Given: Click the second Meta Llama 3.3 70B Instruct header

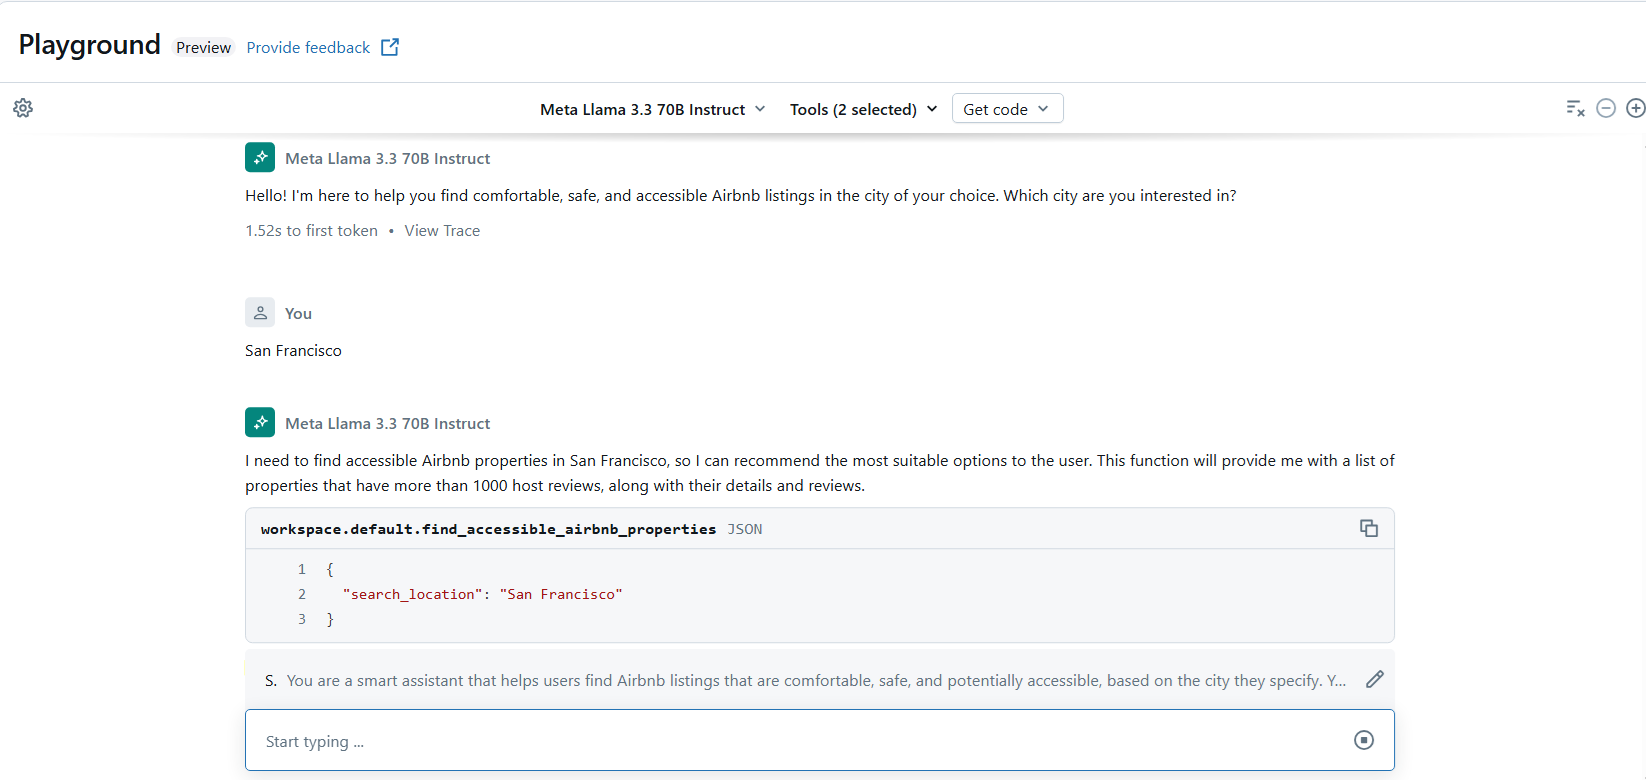Looking at the screenshot, I should pyautogui.click(x=388, y=424).
